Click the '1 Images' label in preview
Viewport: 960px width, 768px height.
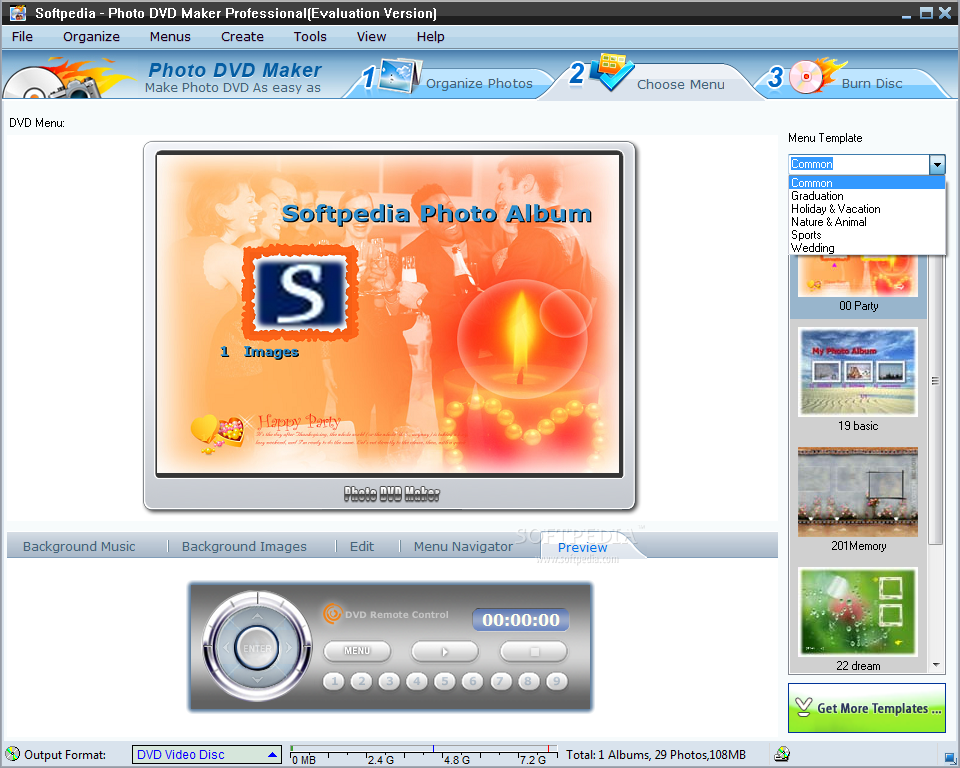(260, 352)
